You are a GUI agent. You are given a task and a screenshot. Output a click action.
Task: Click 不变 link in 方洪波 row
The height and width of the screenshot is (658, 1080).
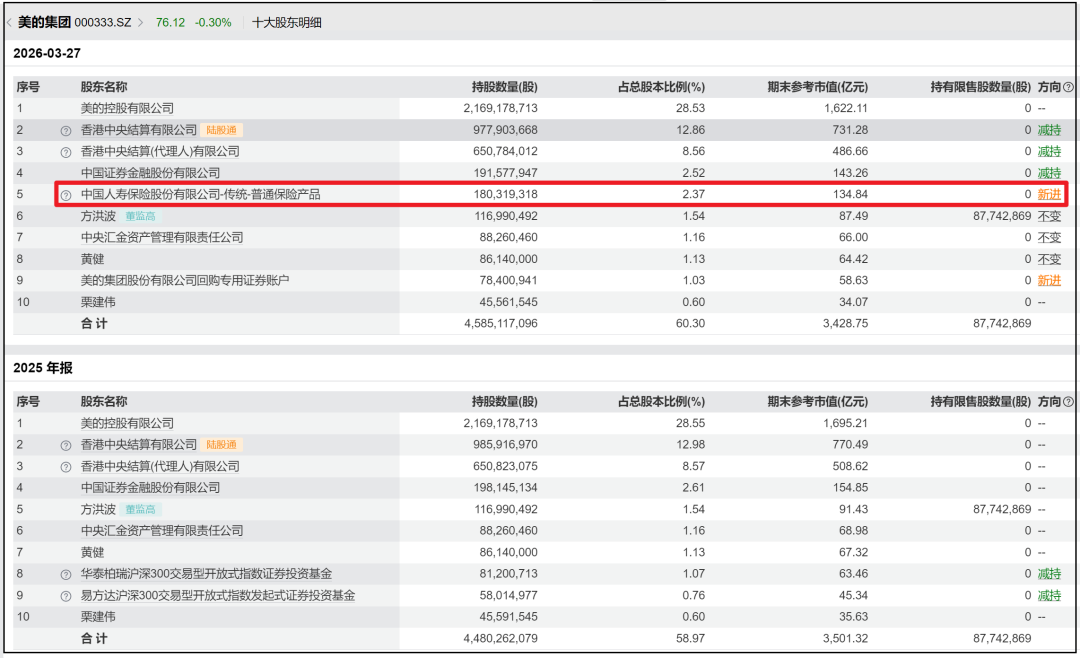1049,216
